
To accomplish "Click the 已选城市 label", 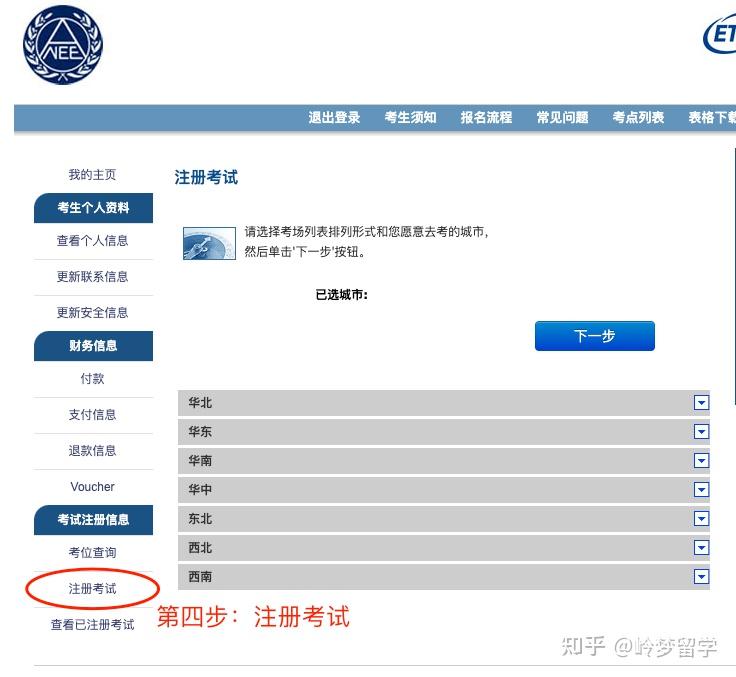I will pyautogui.click(x=342, y=295).
